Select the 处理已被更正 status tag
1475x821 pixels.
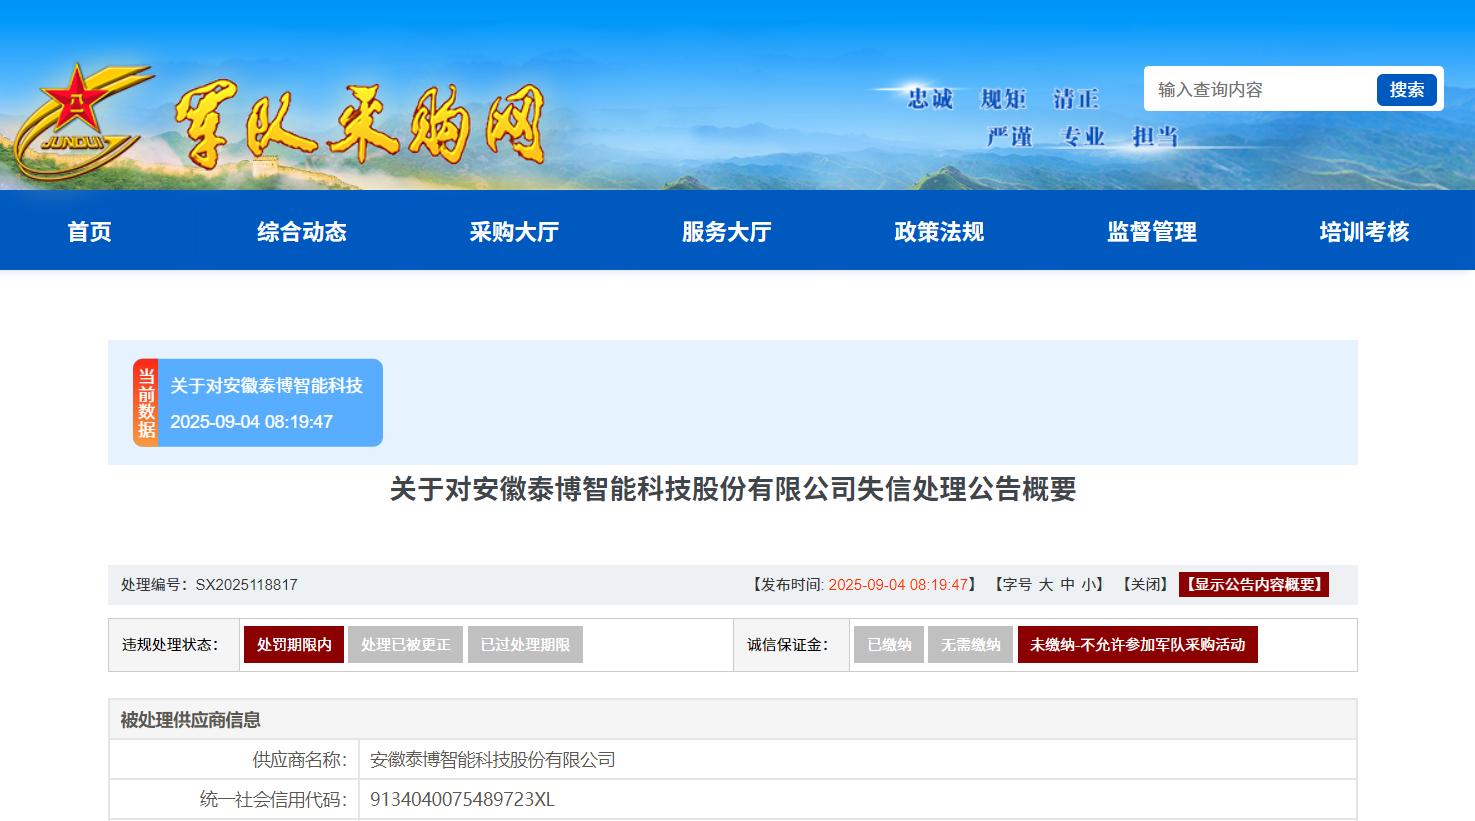(406, 645)
